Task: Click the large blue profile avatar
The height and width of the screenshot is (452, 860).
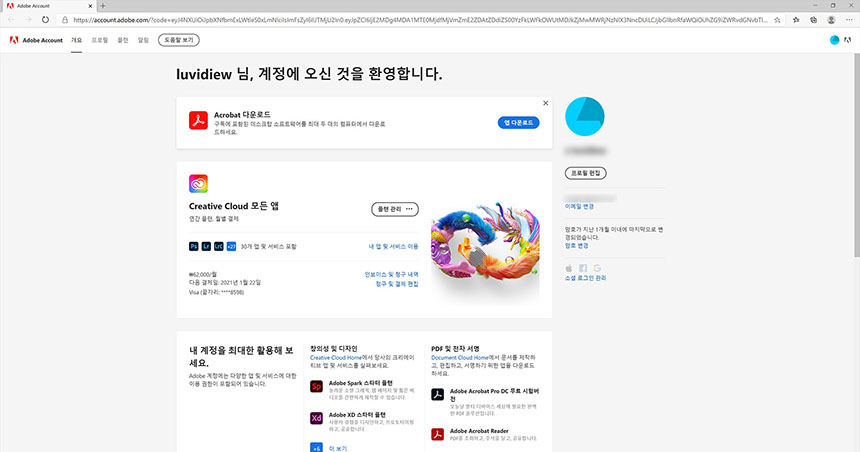Action: coord(585,116)
